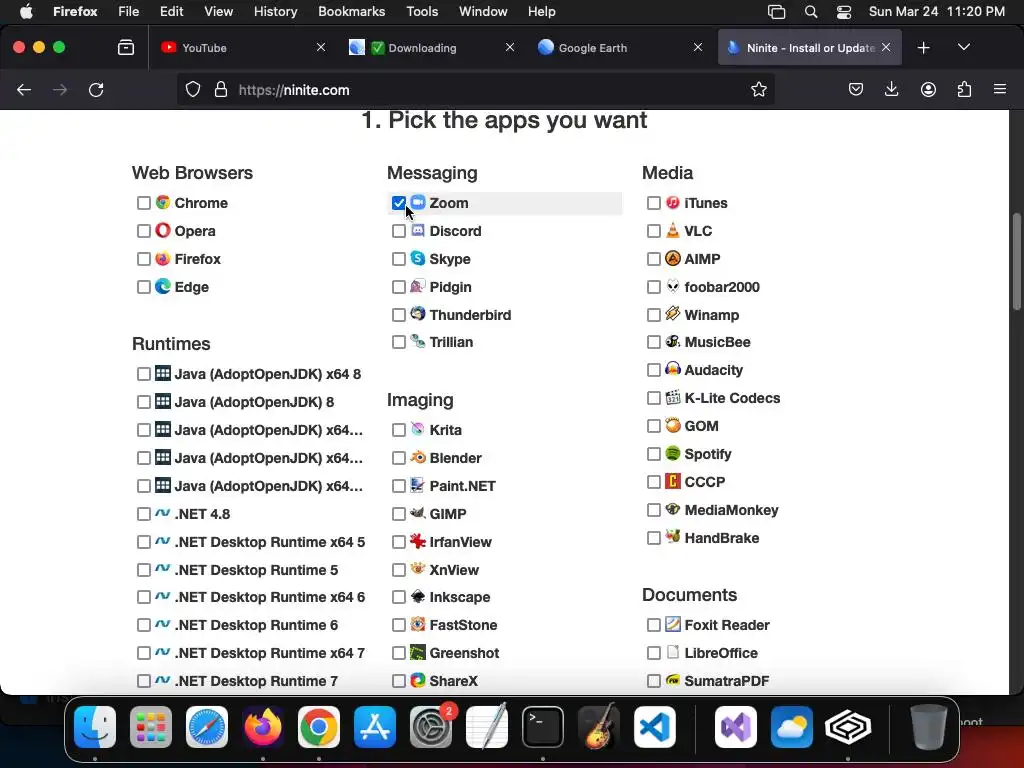This screenshot has height=768, width=1024.
Task: Open System Settings from Dock
Action: [430, 727]
